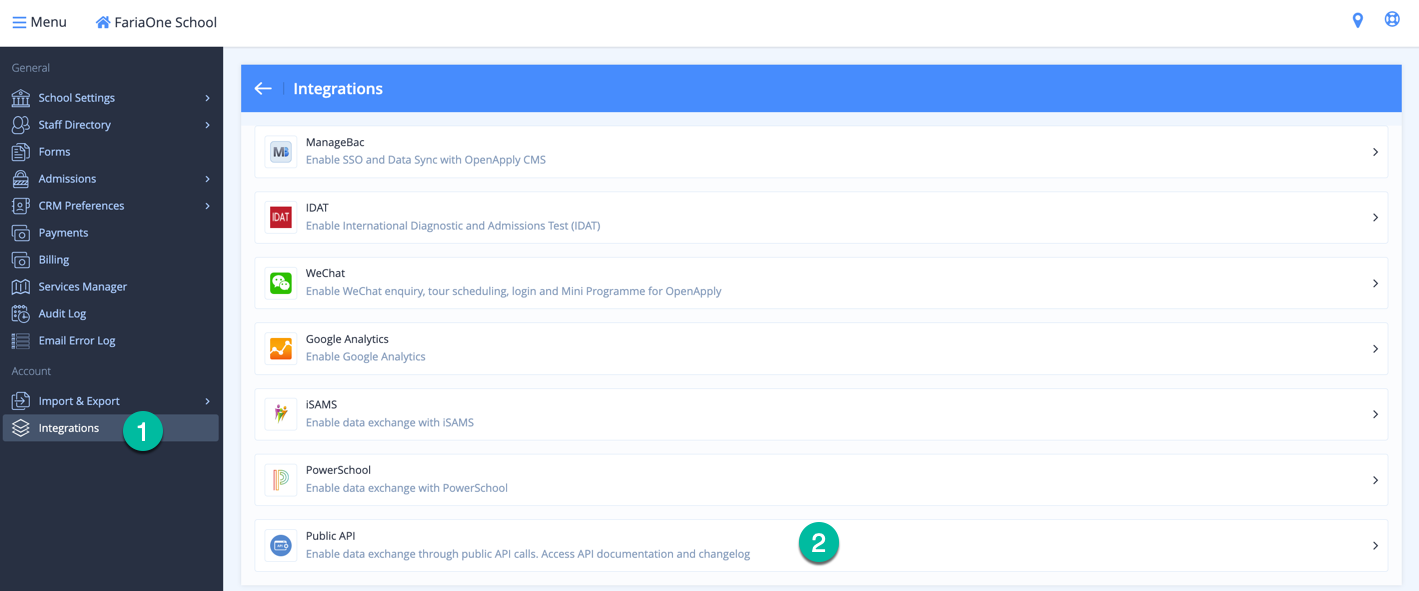Open the Public API integration title
The image size is (1419, 591).
pyautogui.click(x=330, y=536)
